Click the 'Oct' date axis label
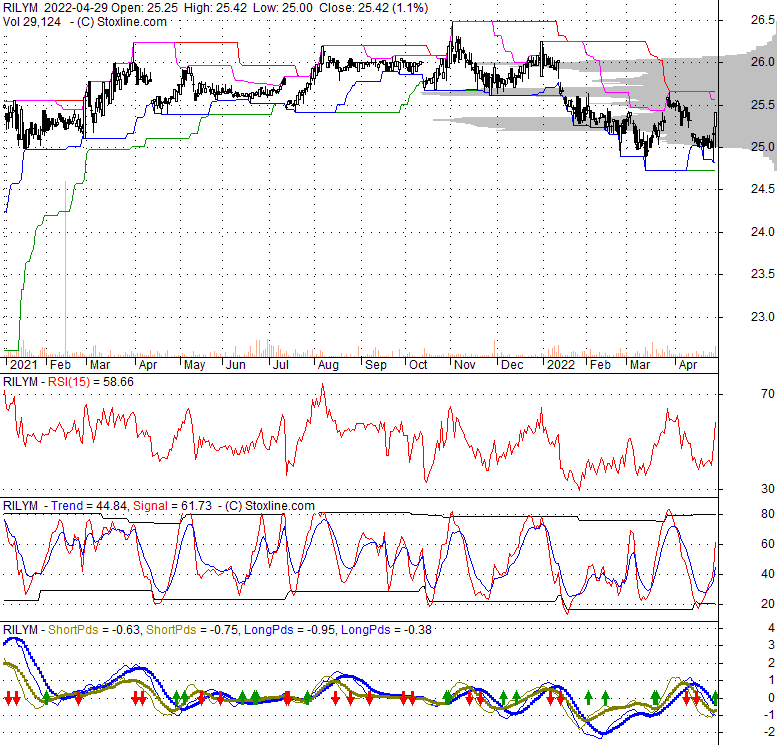This screenshot has height=746, width=778. point(418,365)
